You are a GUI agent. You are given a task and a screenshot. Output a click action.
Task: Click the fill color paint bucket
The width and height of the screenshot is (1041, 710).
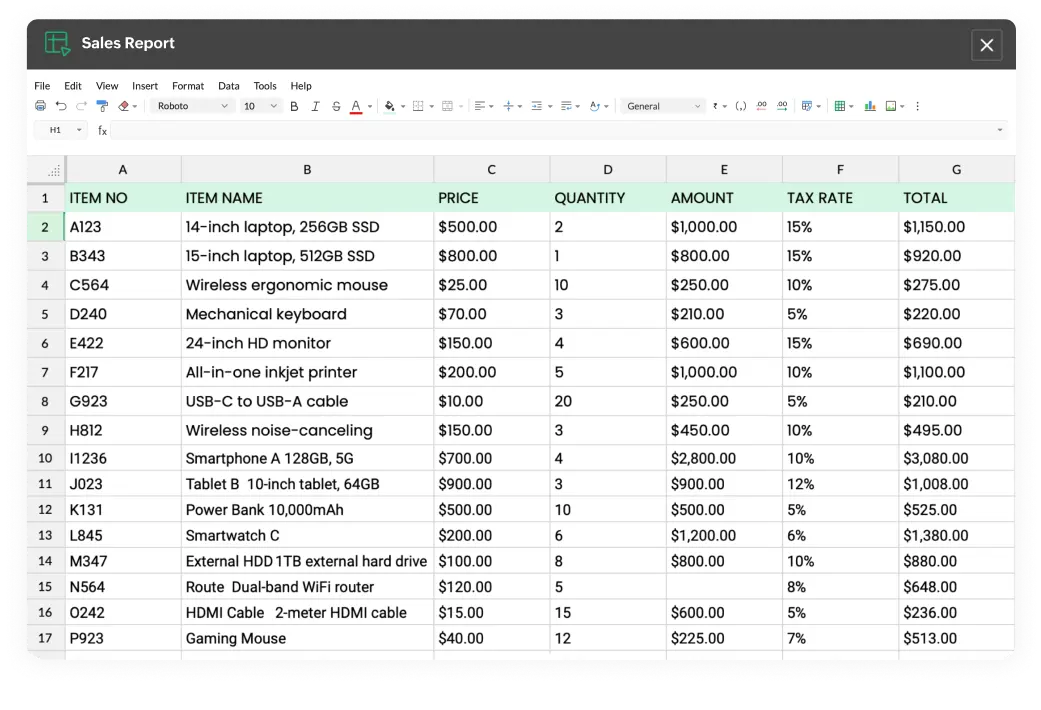tap(389, 106)
